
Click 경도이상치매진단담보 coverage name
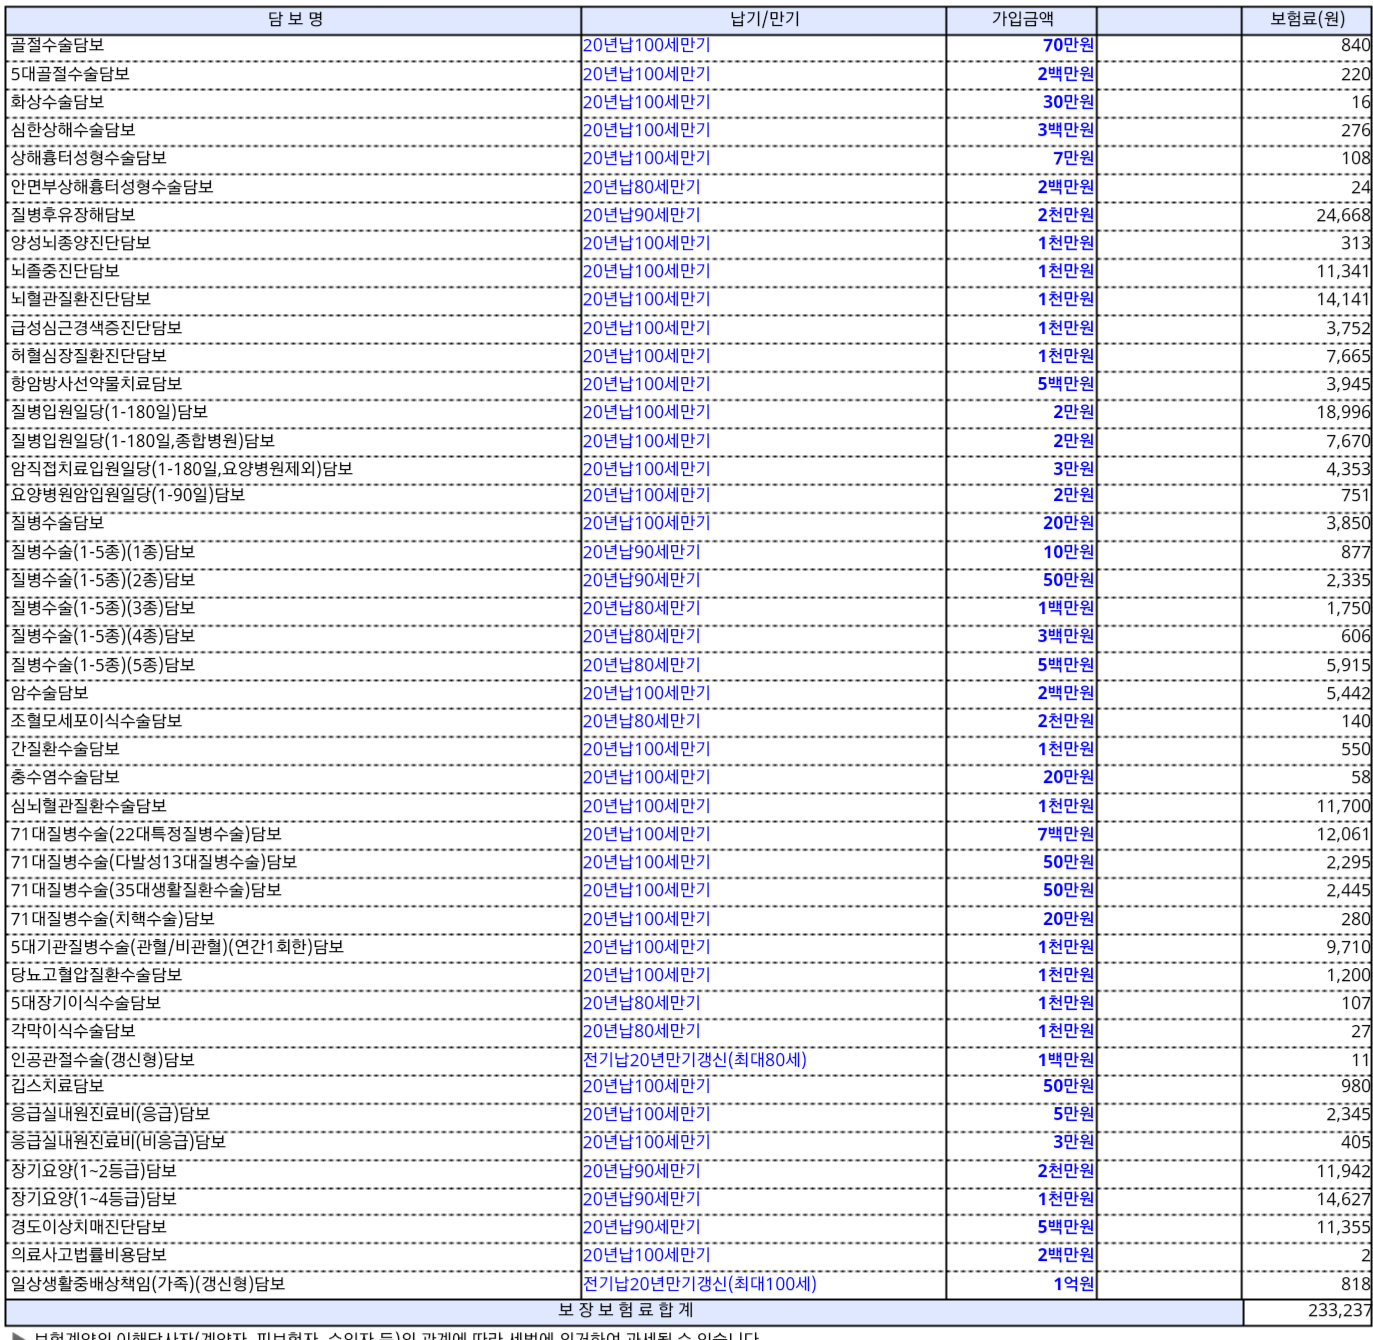[x=88, y=1227]
